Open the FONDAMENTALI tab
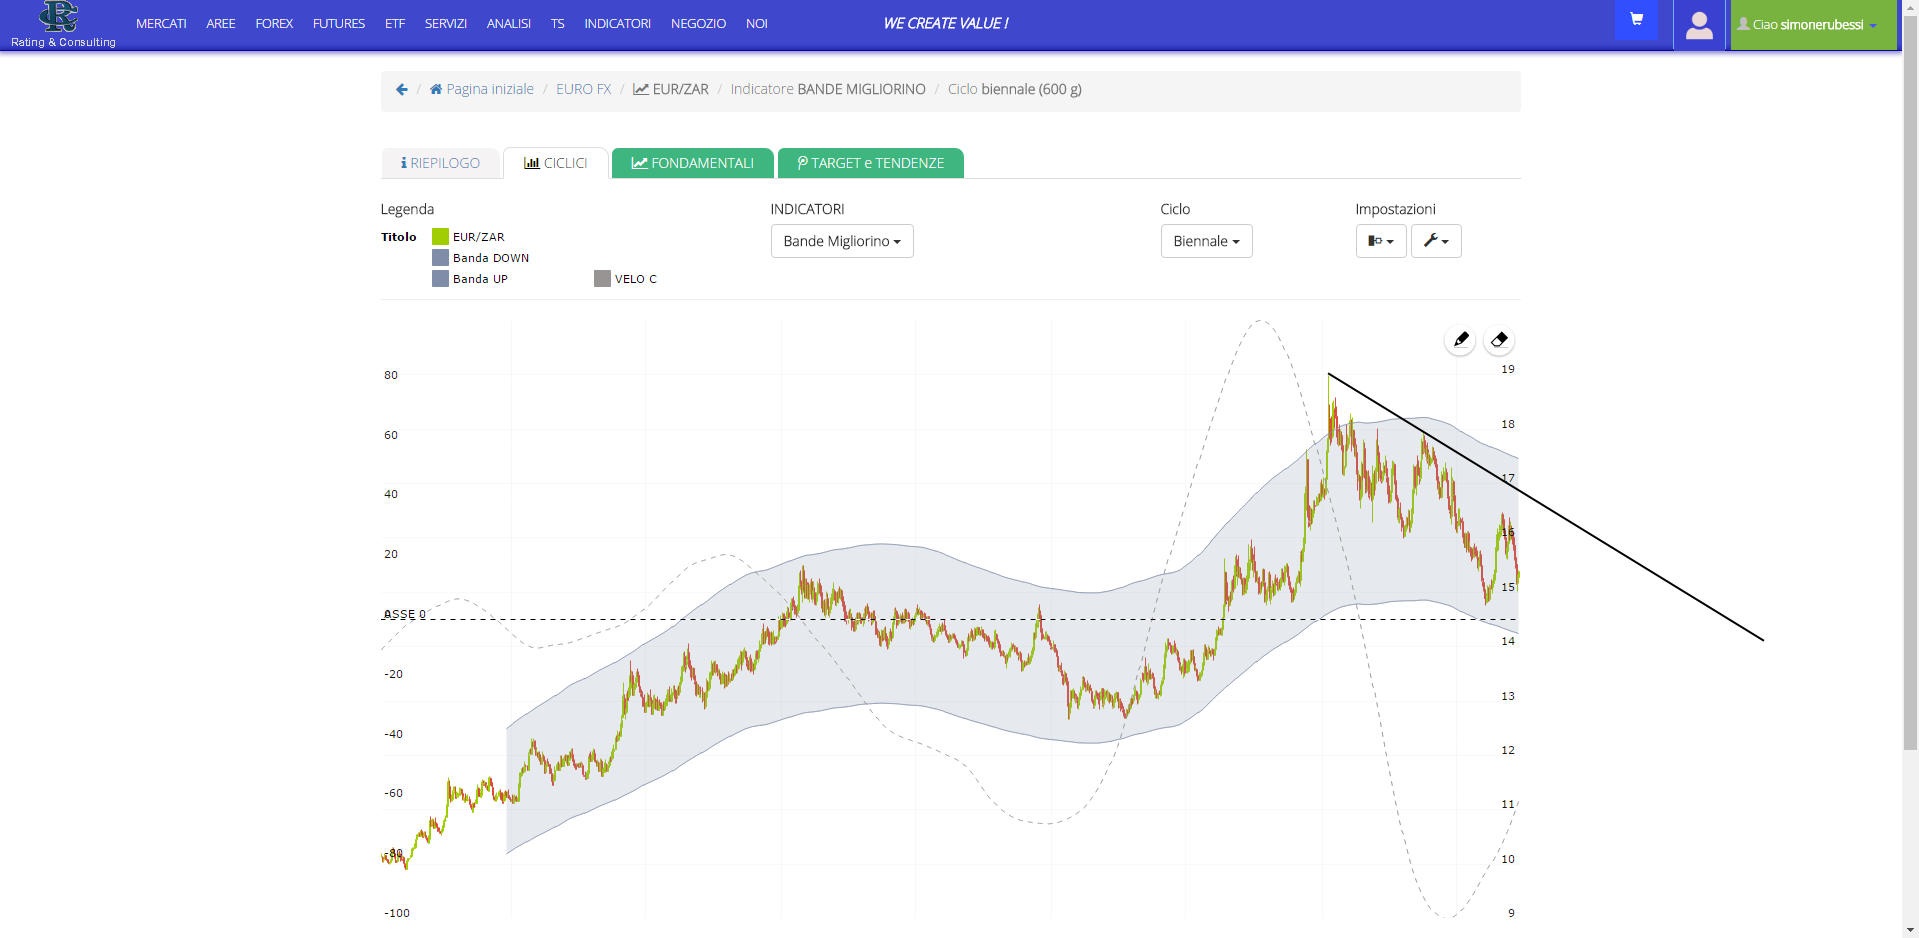1919x938 pixels. (x=692, y=163)
